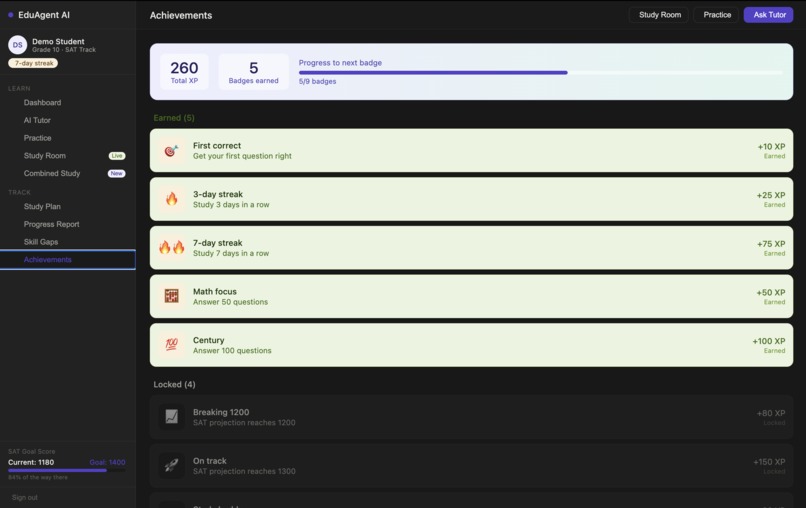Click the '7-day streak' badge card title

click(217, 243)
